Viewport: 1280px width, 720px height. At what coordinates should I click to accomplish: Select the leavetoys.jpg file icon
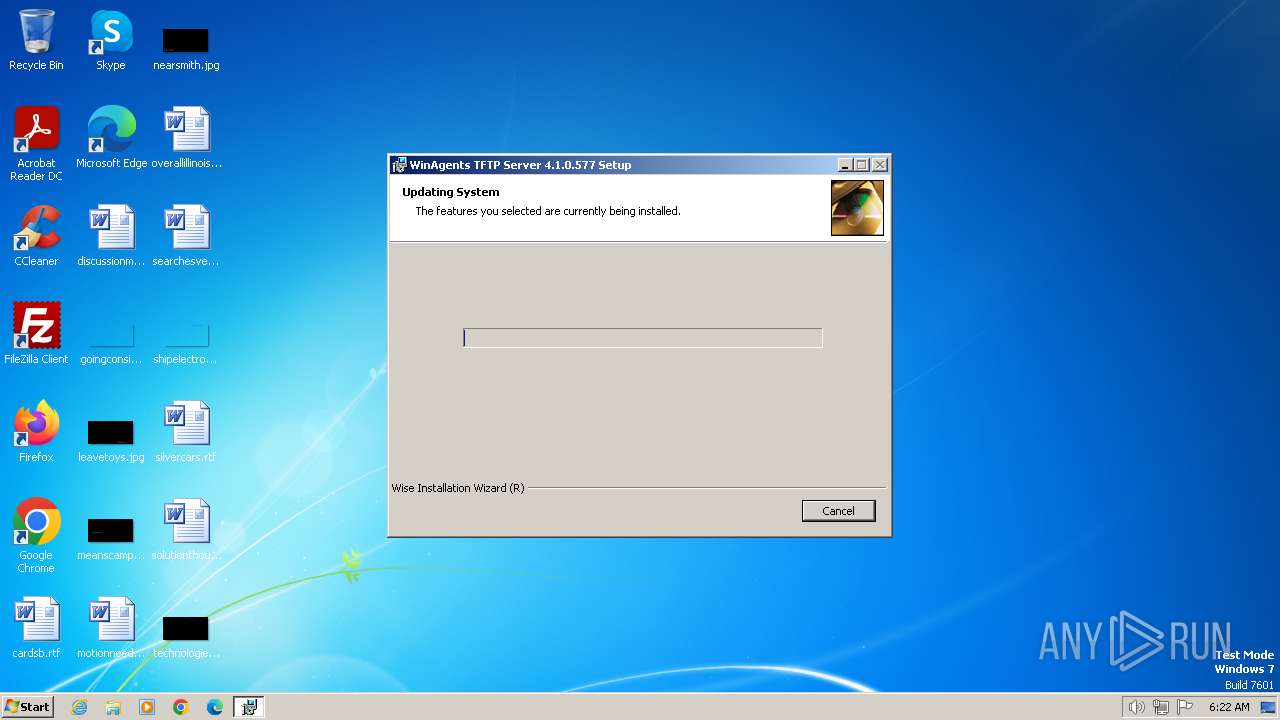point(111,440)
